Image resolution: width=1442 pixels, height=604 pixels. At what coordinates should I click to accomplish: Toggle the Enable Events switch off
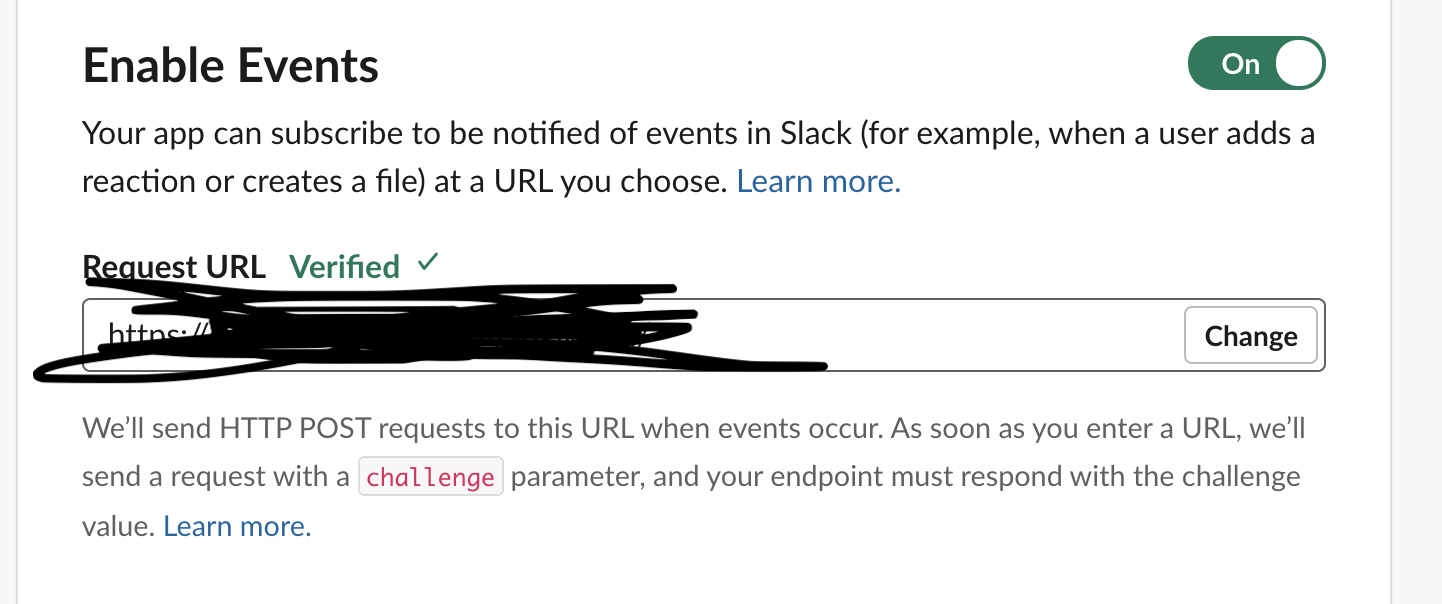click(x=1256, y=64)
